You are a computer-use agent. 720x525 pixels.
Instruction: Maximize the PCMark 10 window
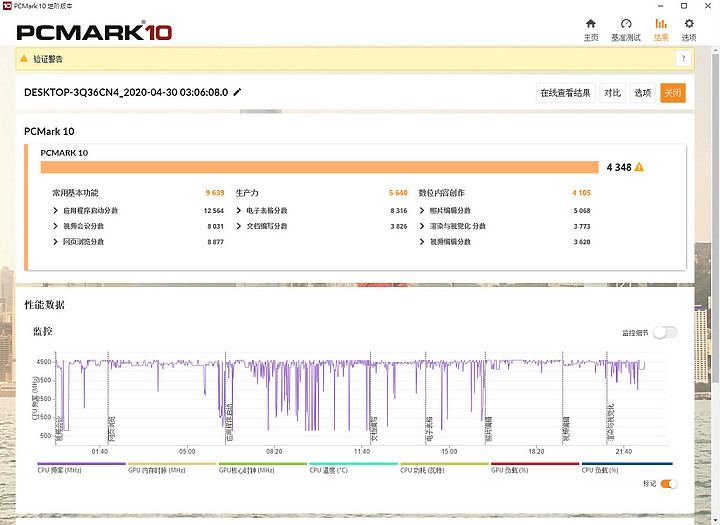[x=684, y=6]
